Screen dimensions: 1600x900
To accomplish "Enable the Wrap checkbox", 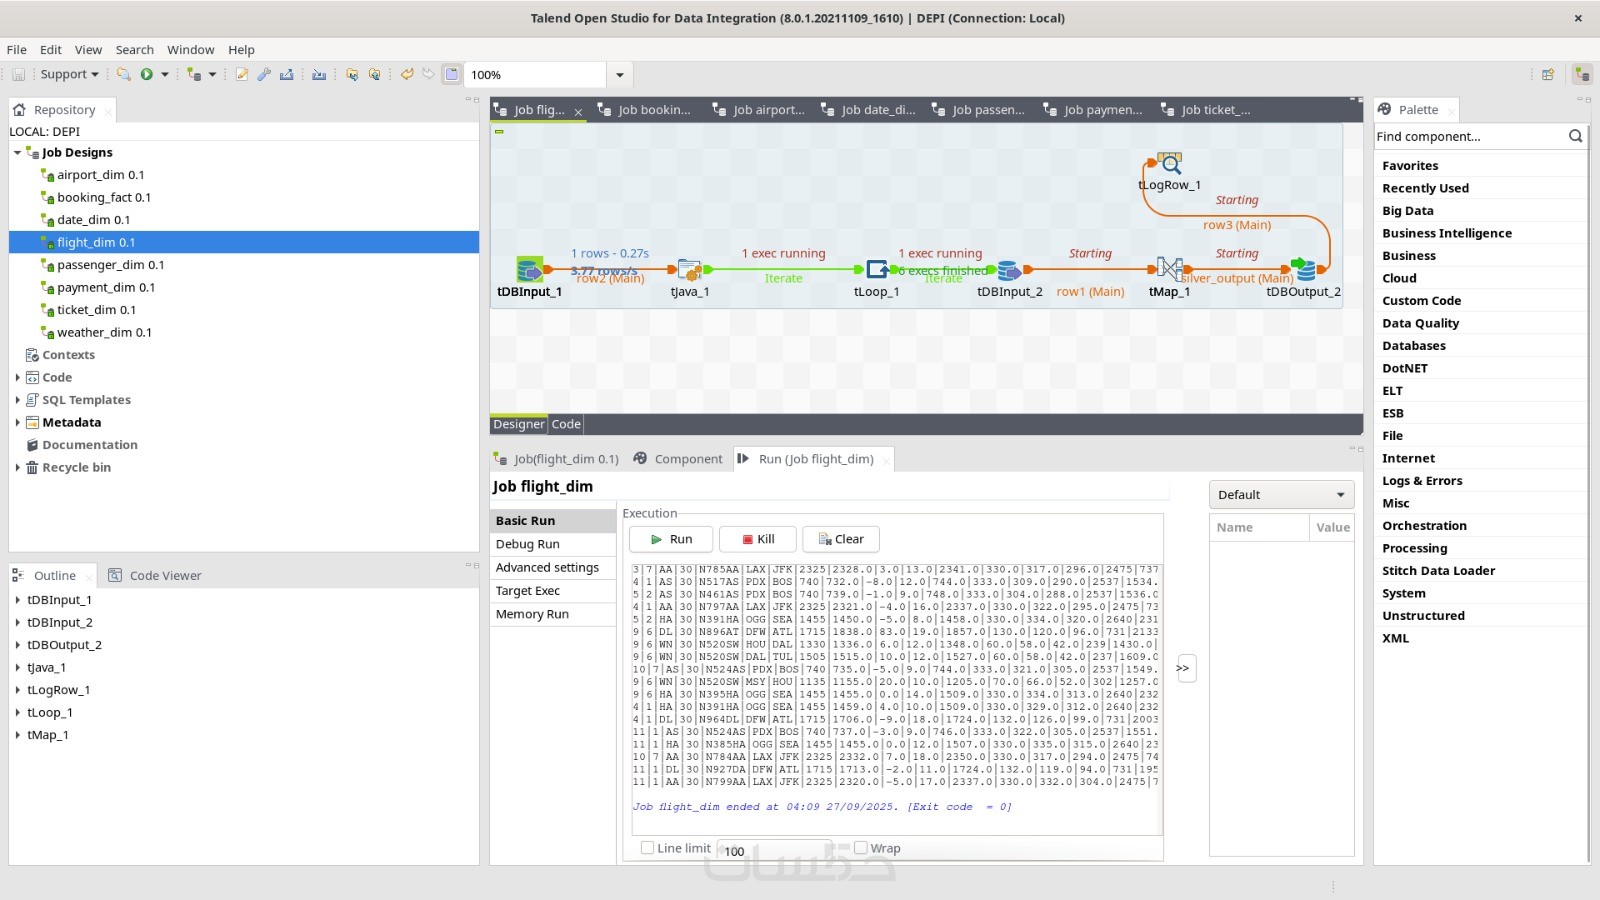I will point(860,848).
